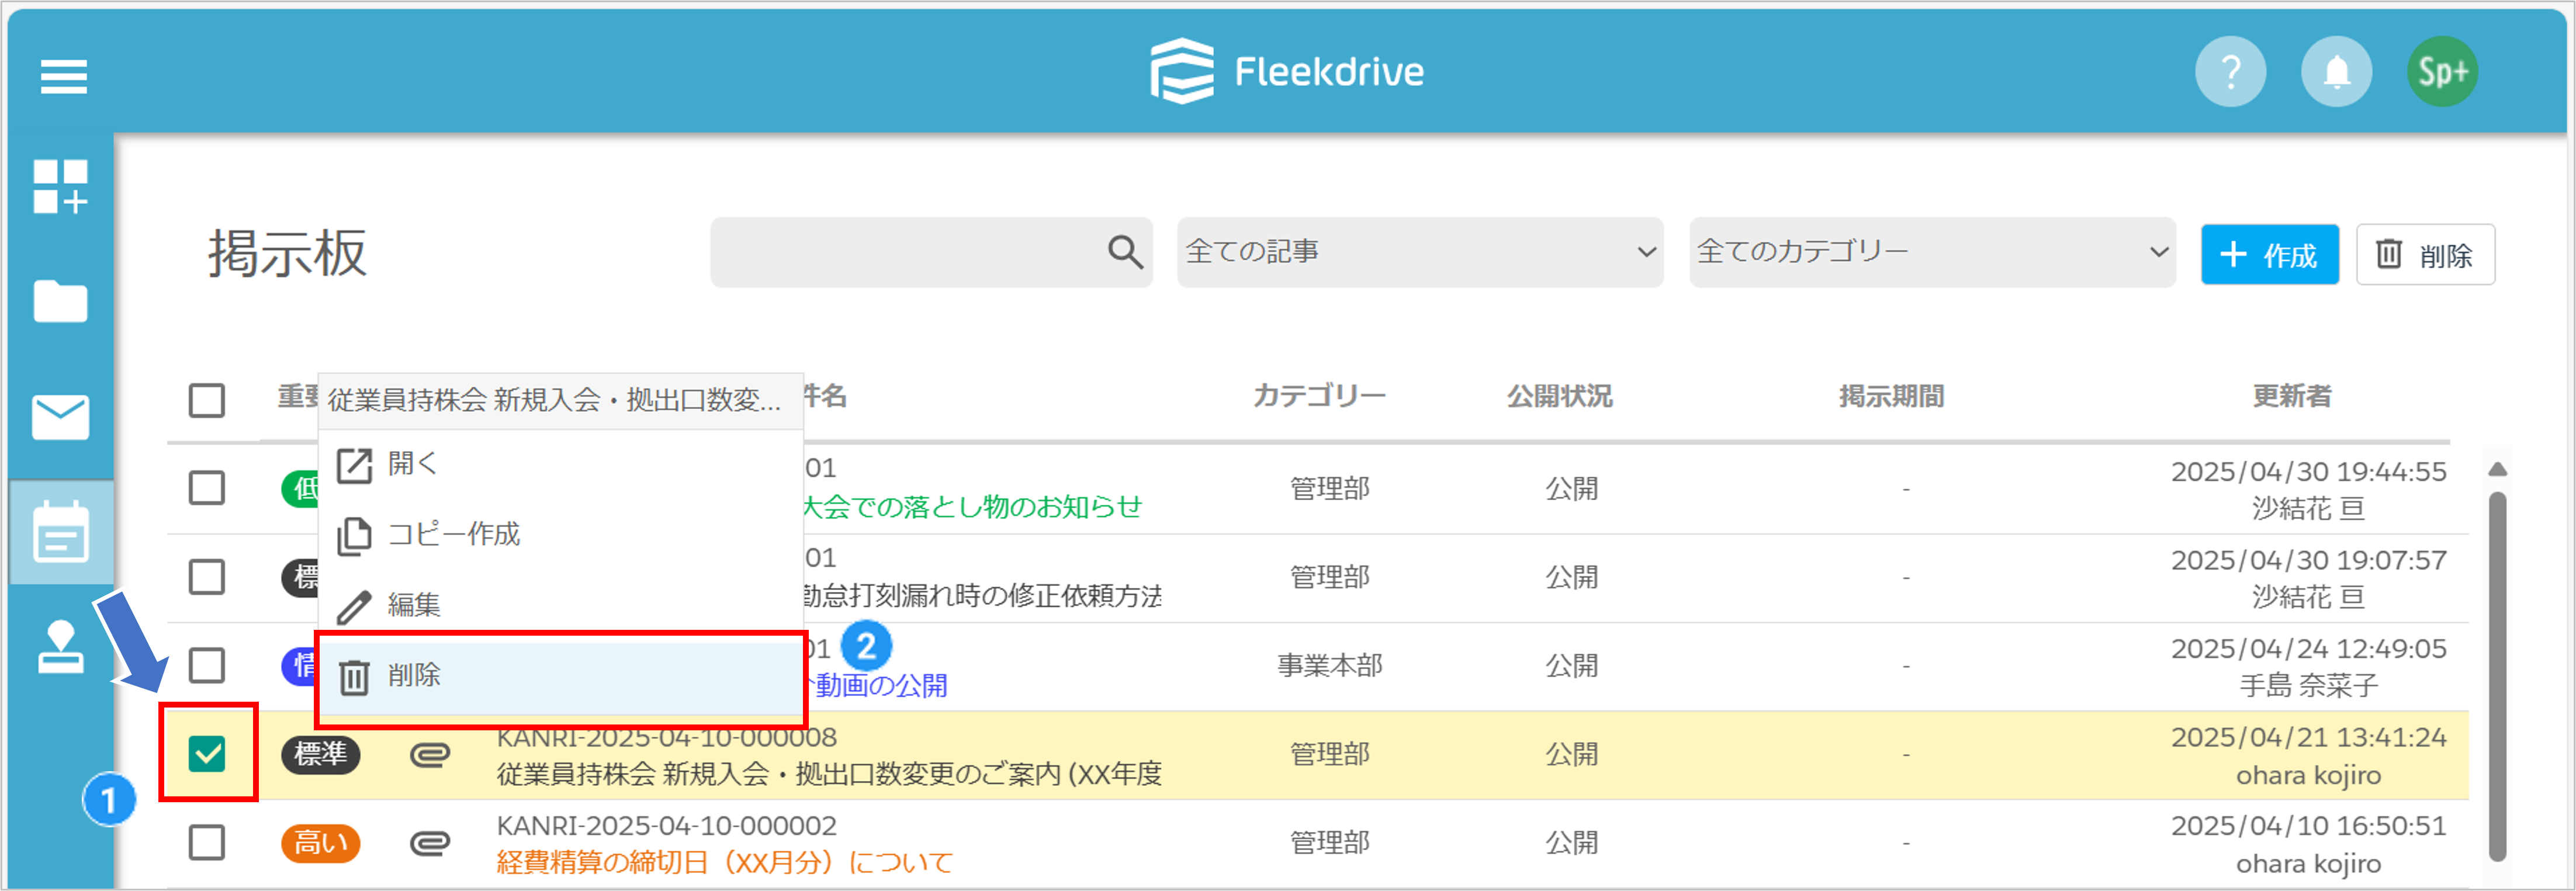Click the bulletin board search field
The width and height of the screenshot is (2576, 891).
[x=931, y=252]
